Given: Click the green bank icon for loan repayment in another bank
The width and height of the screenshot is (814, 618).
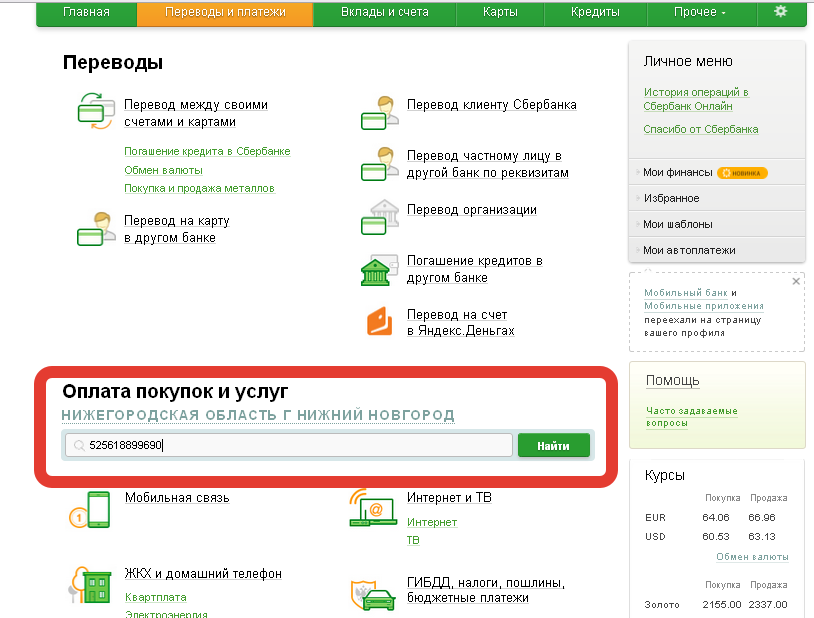Looking at the screenshot, I should tap(379, 270).
